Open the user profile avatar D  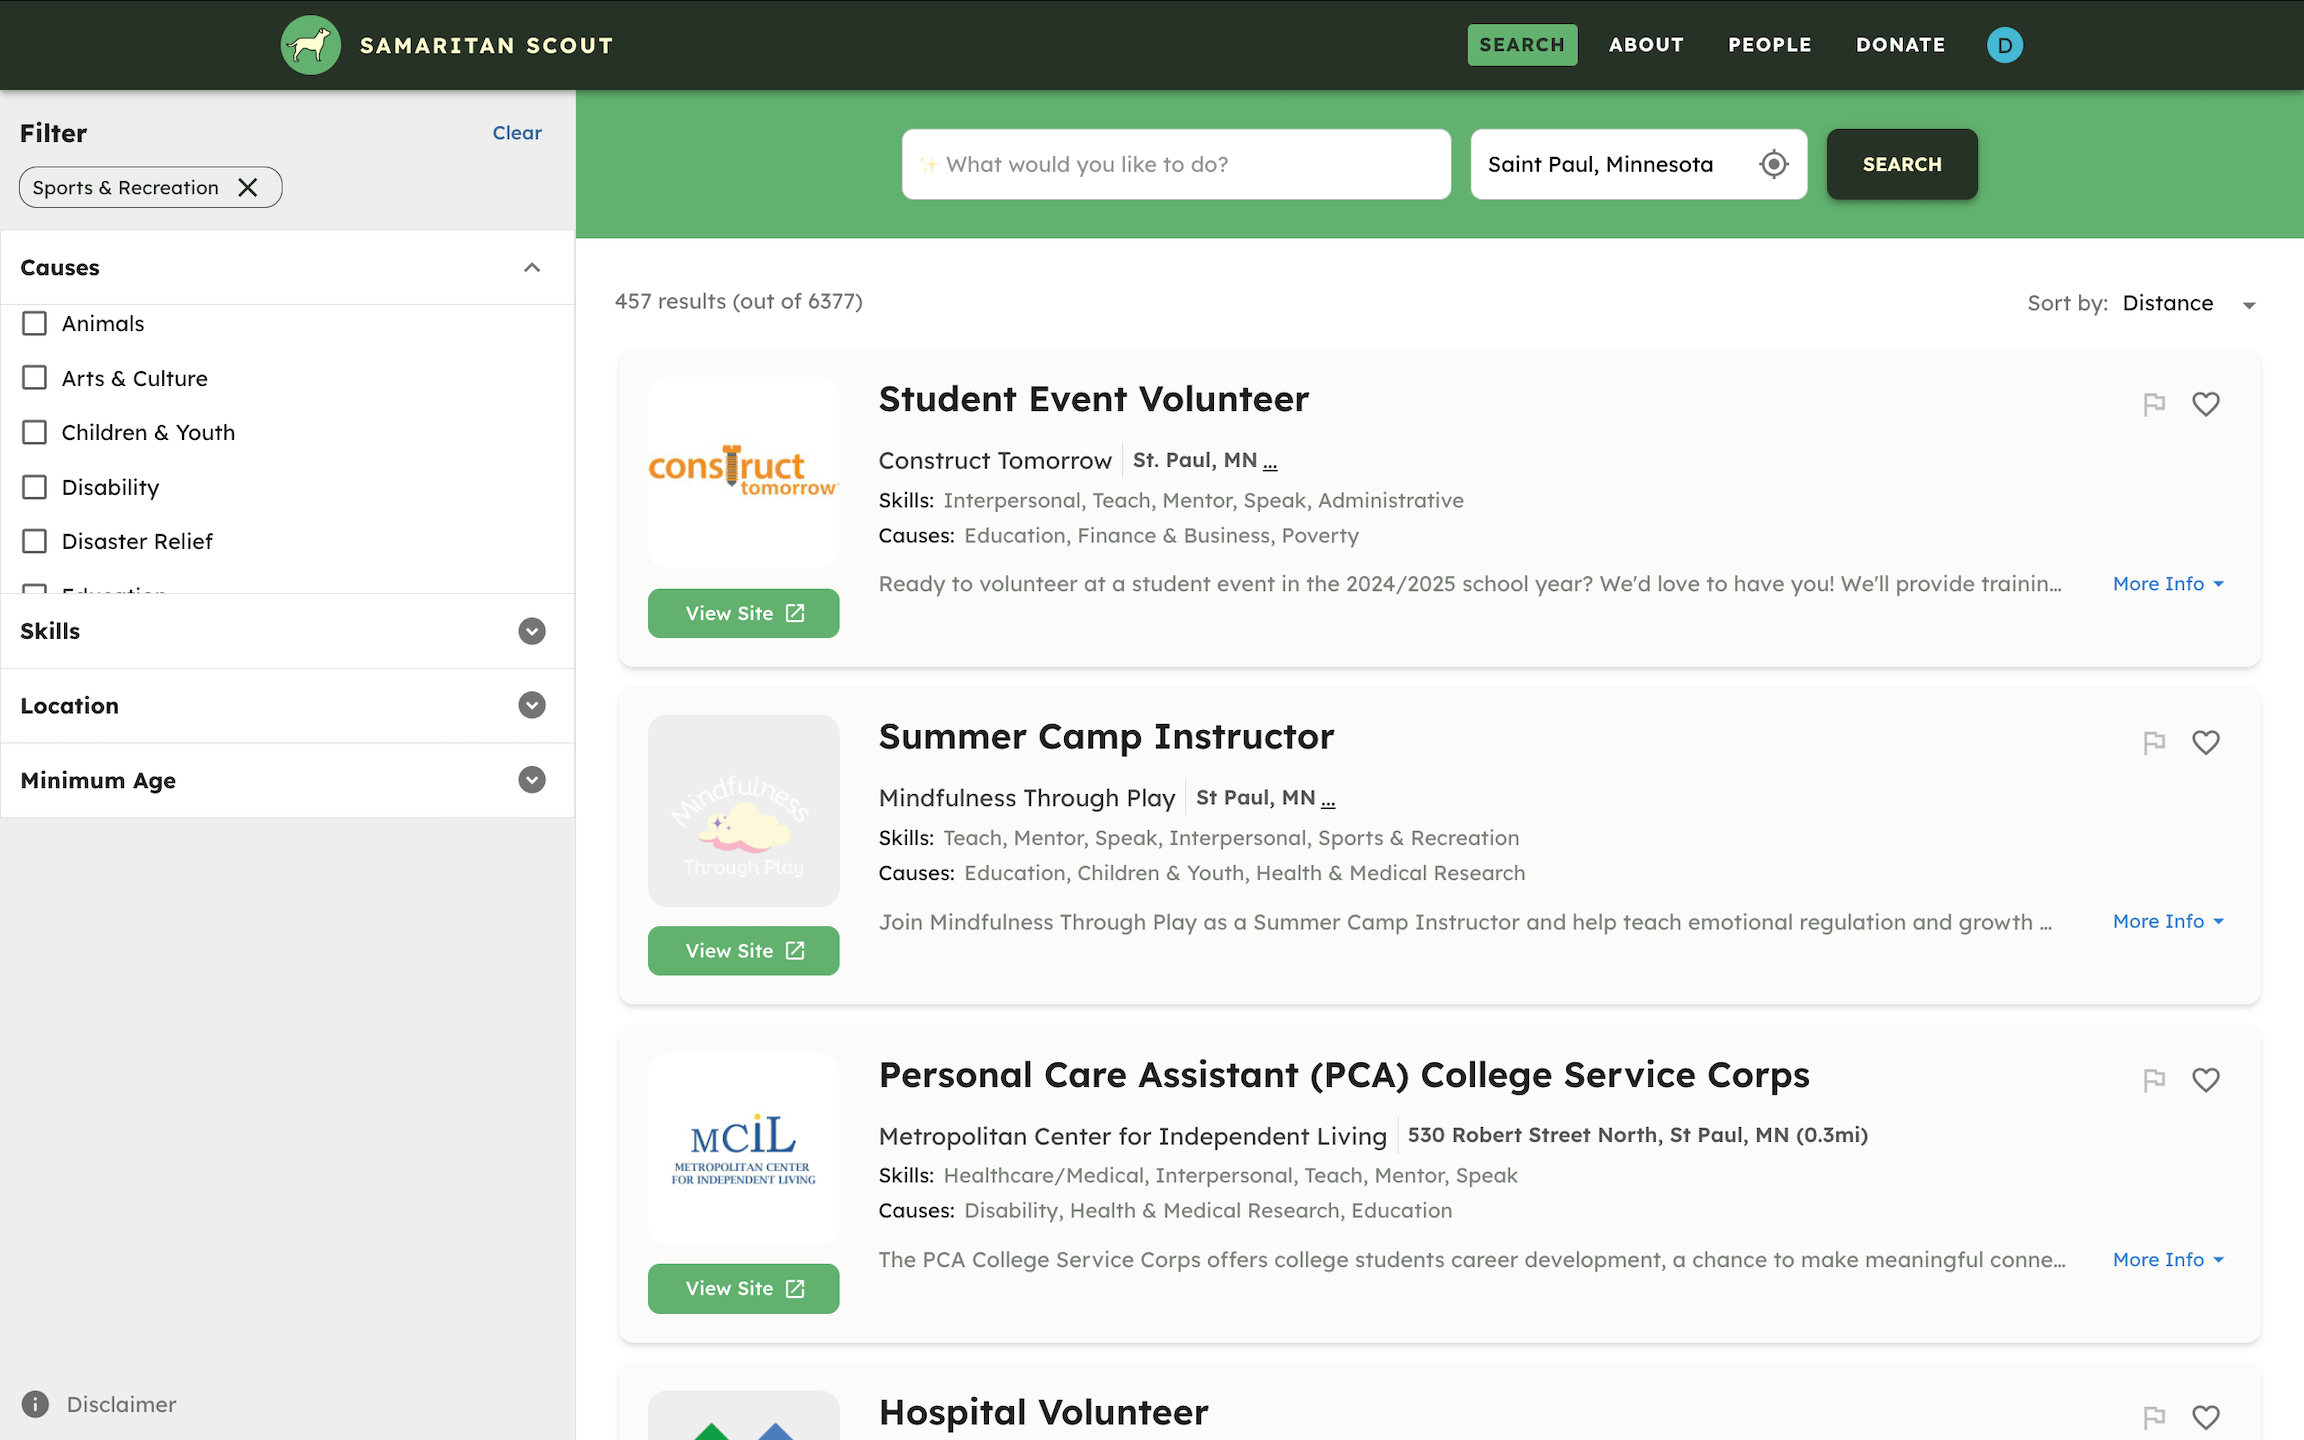coord(2004,45)
